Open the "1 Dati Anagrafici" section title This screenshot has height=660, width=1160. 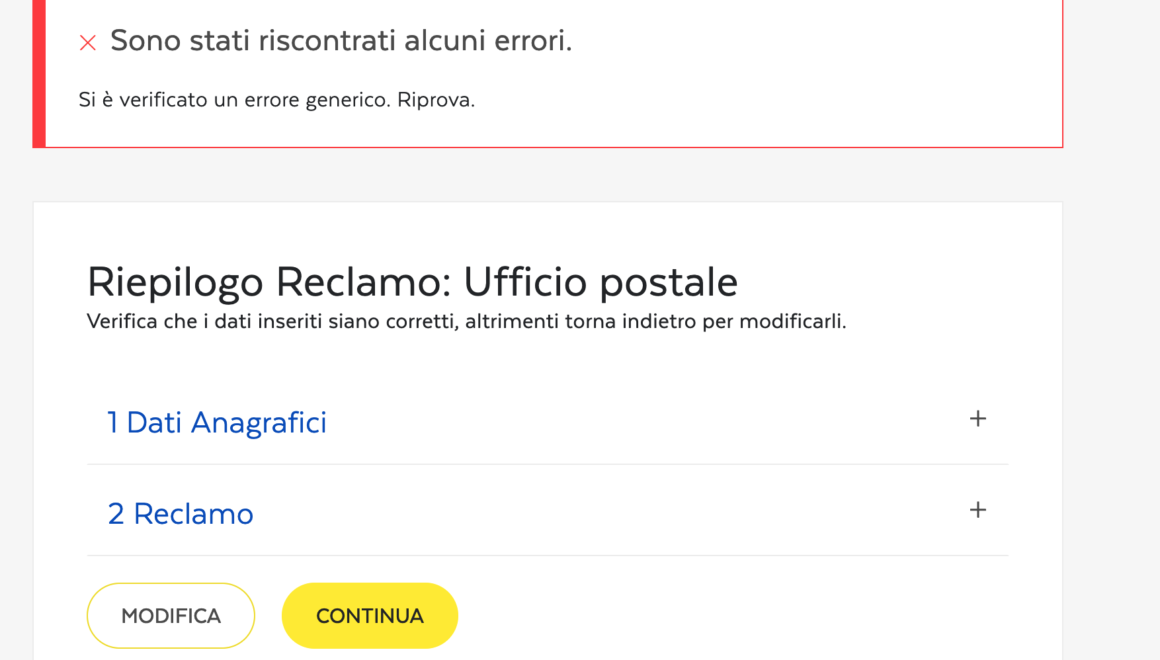coord(217,423)
